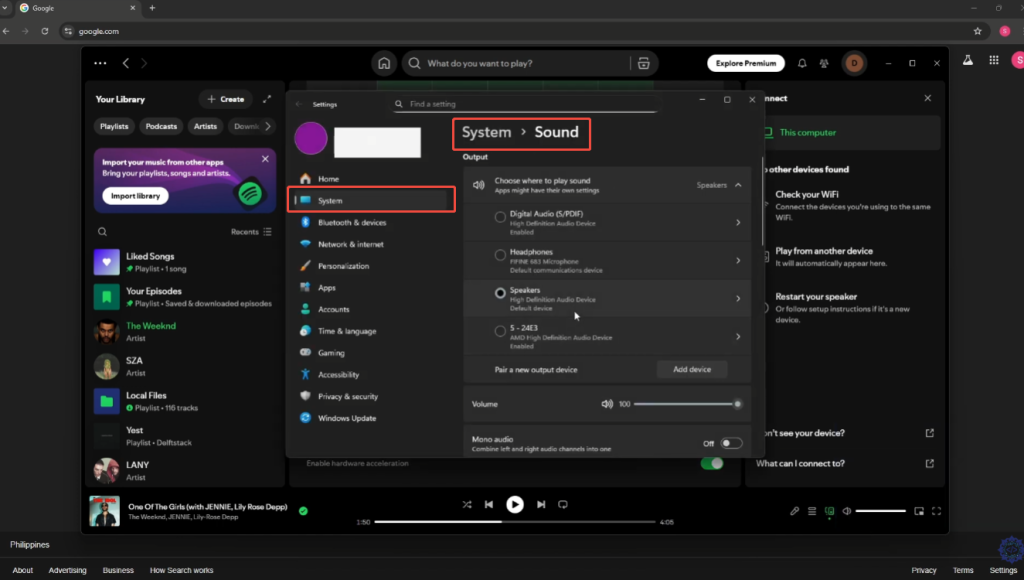This screenshot has width=1024, height=580.
Task: Click Create button in Your Library
Action: 225,99
